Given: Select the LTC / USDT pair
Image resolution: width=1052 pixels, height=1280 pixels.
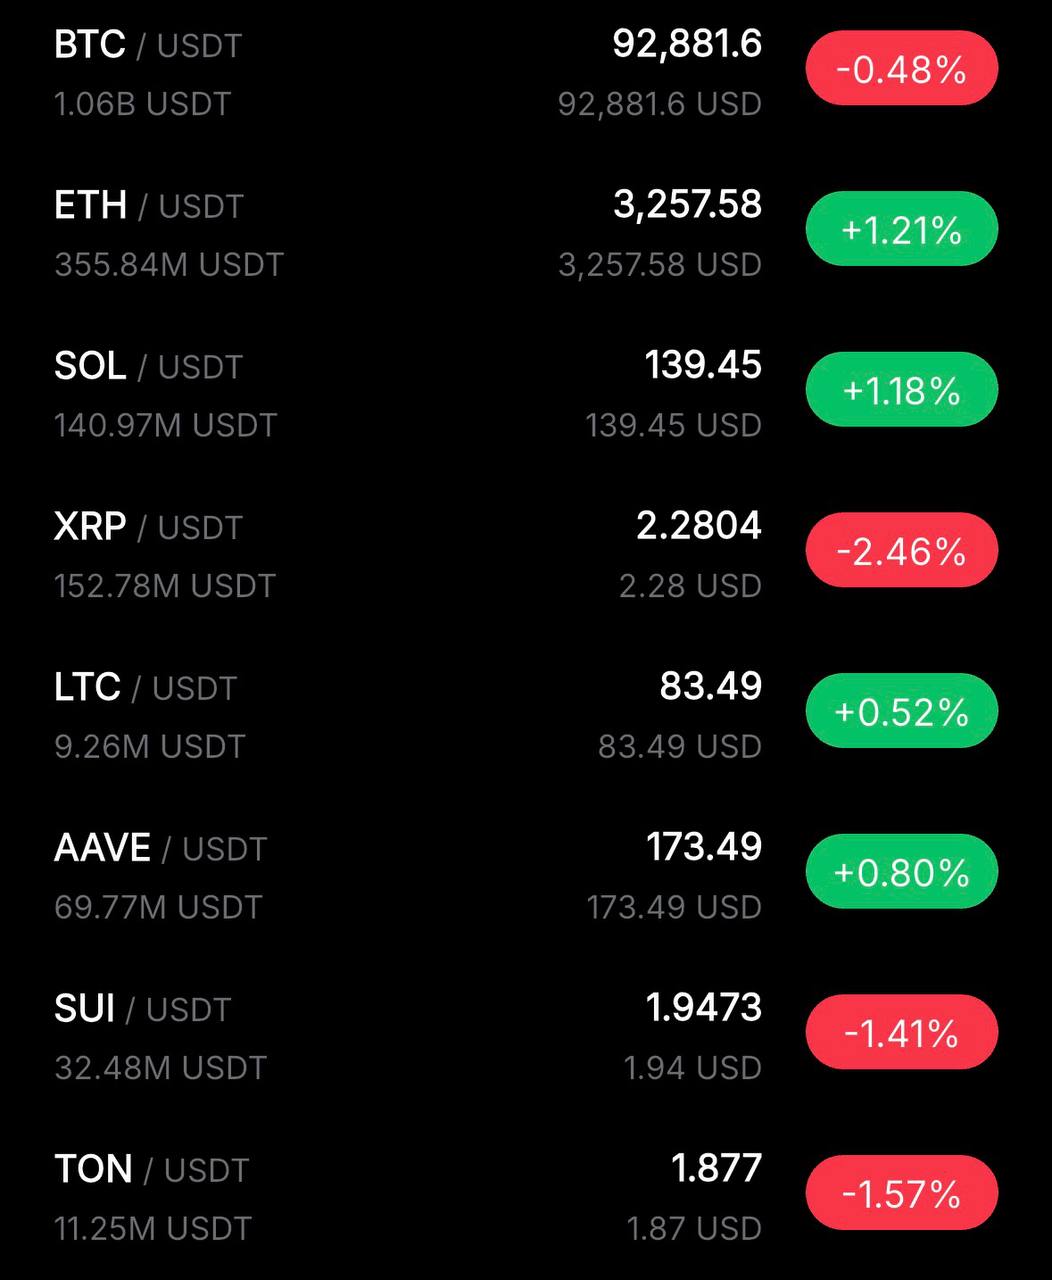Looking at the screenshot, I should 145,688.
